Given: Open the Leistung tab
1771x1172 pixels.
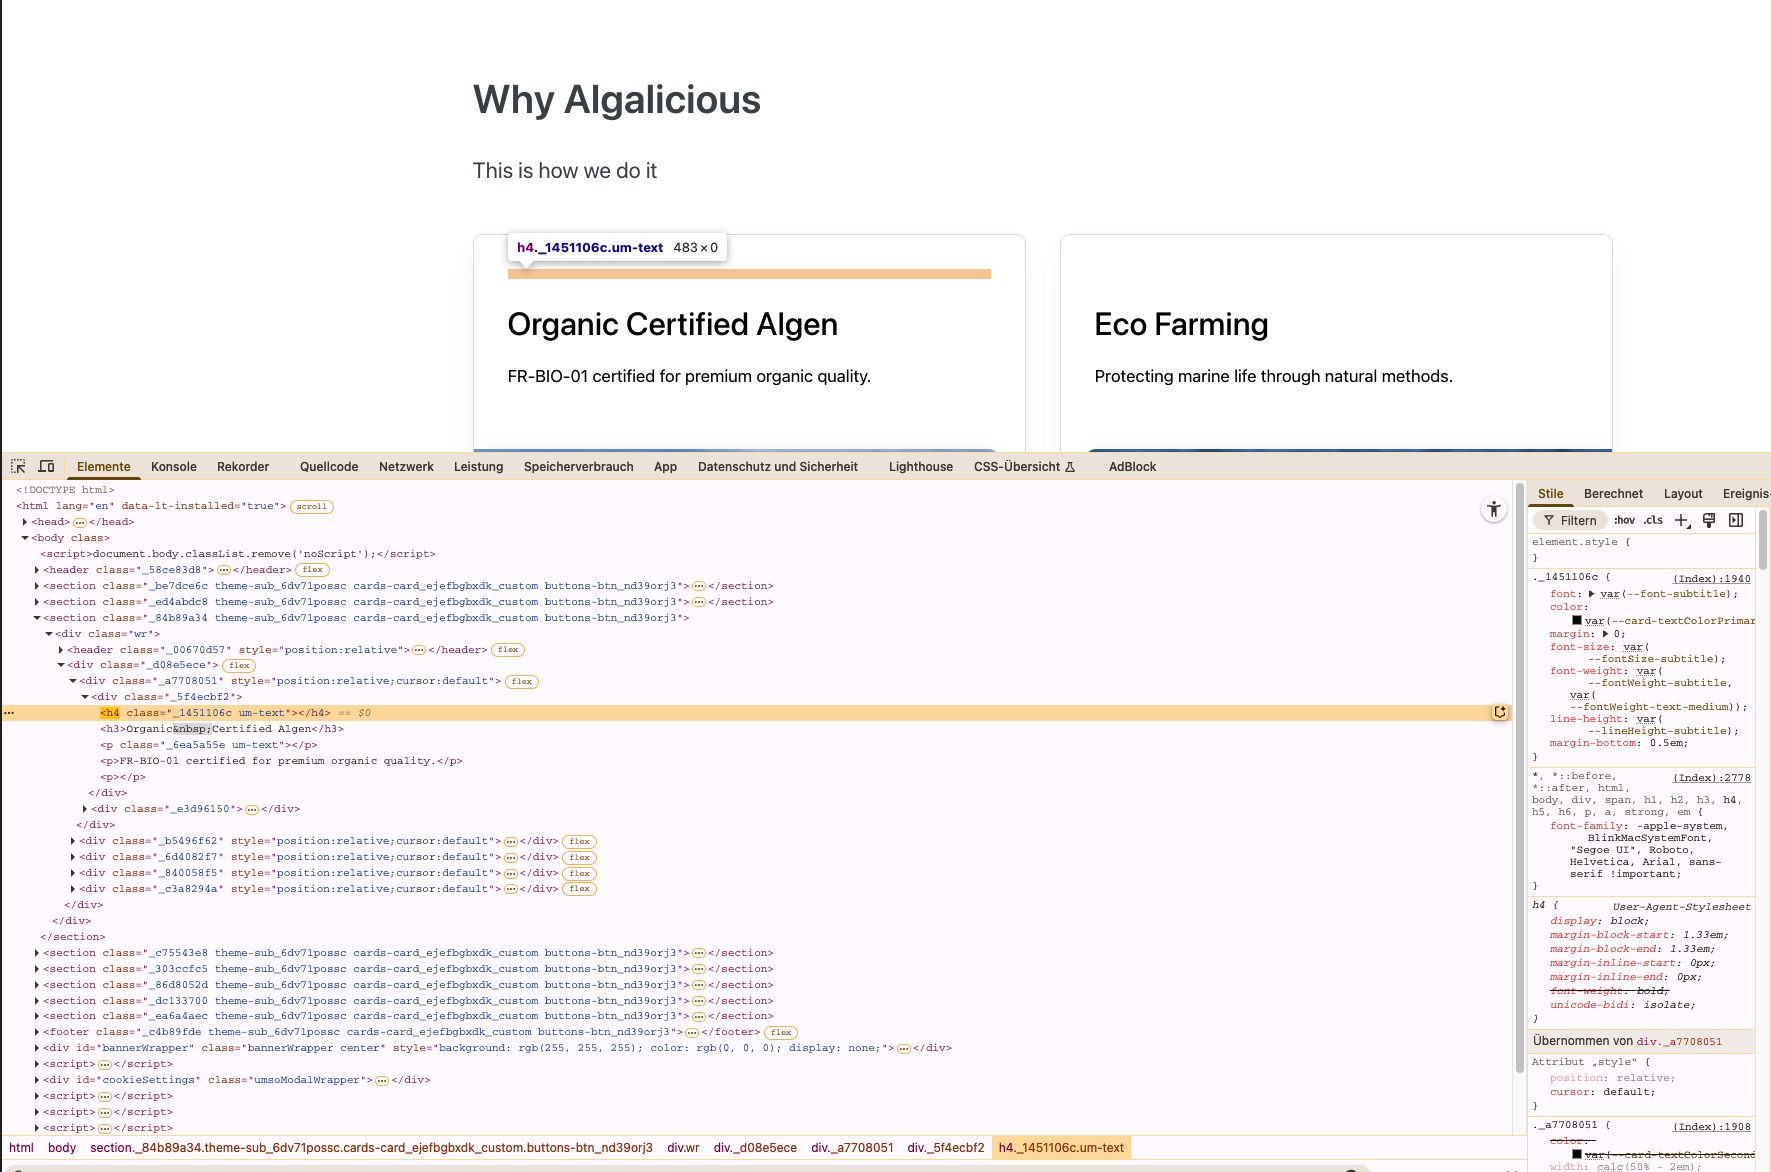Looking at the screenshot, I should point(479,467).
